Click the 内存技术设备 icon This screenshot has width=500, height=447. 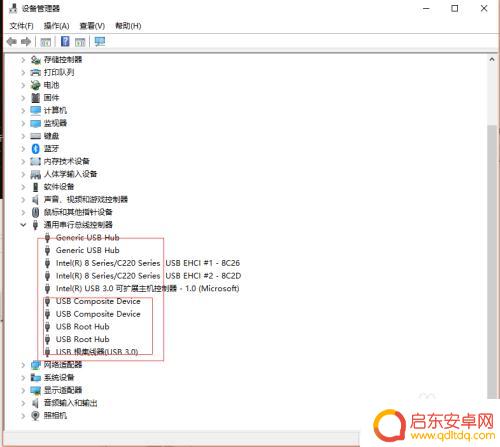pyautogui.click(x=36, y=161)
